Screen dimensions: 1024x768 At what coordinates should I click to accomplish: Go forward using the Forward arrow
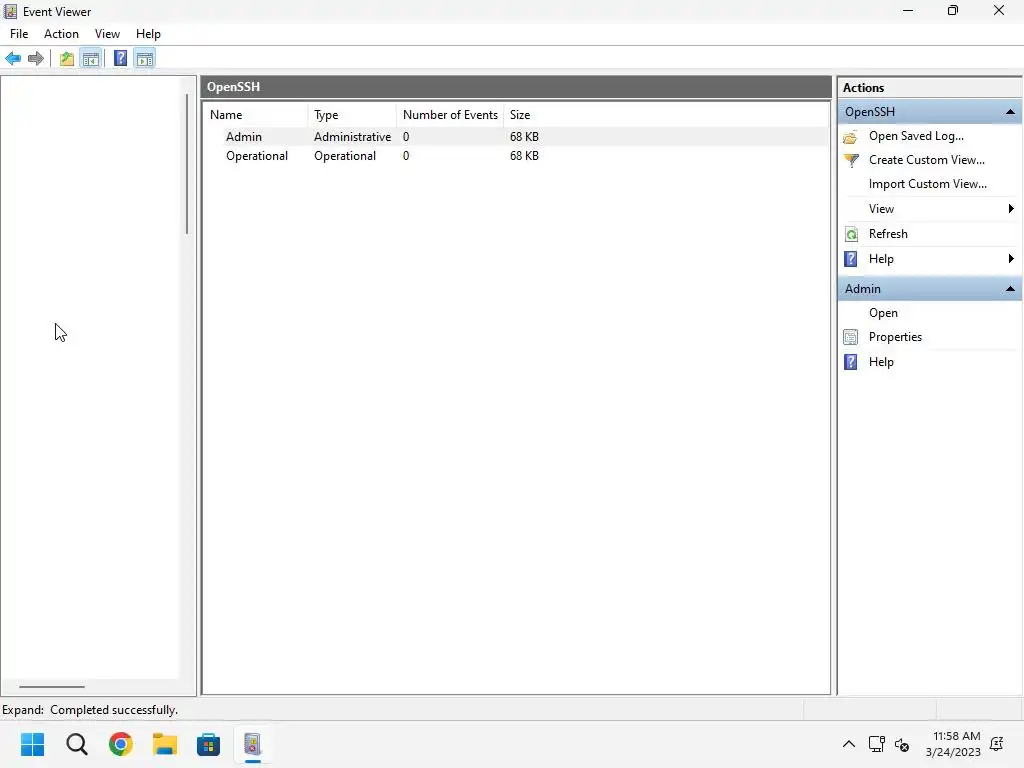(36, 59)
